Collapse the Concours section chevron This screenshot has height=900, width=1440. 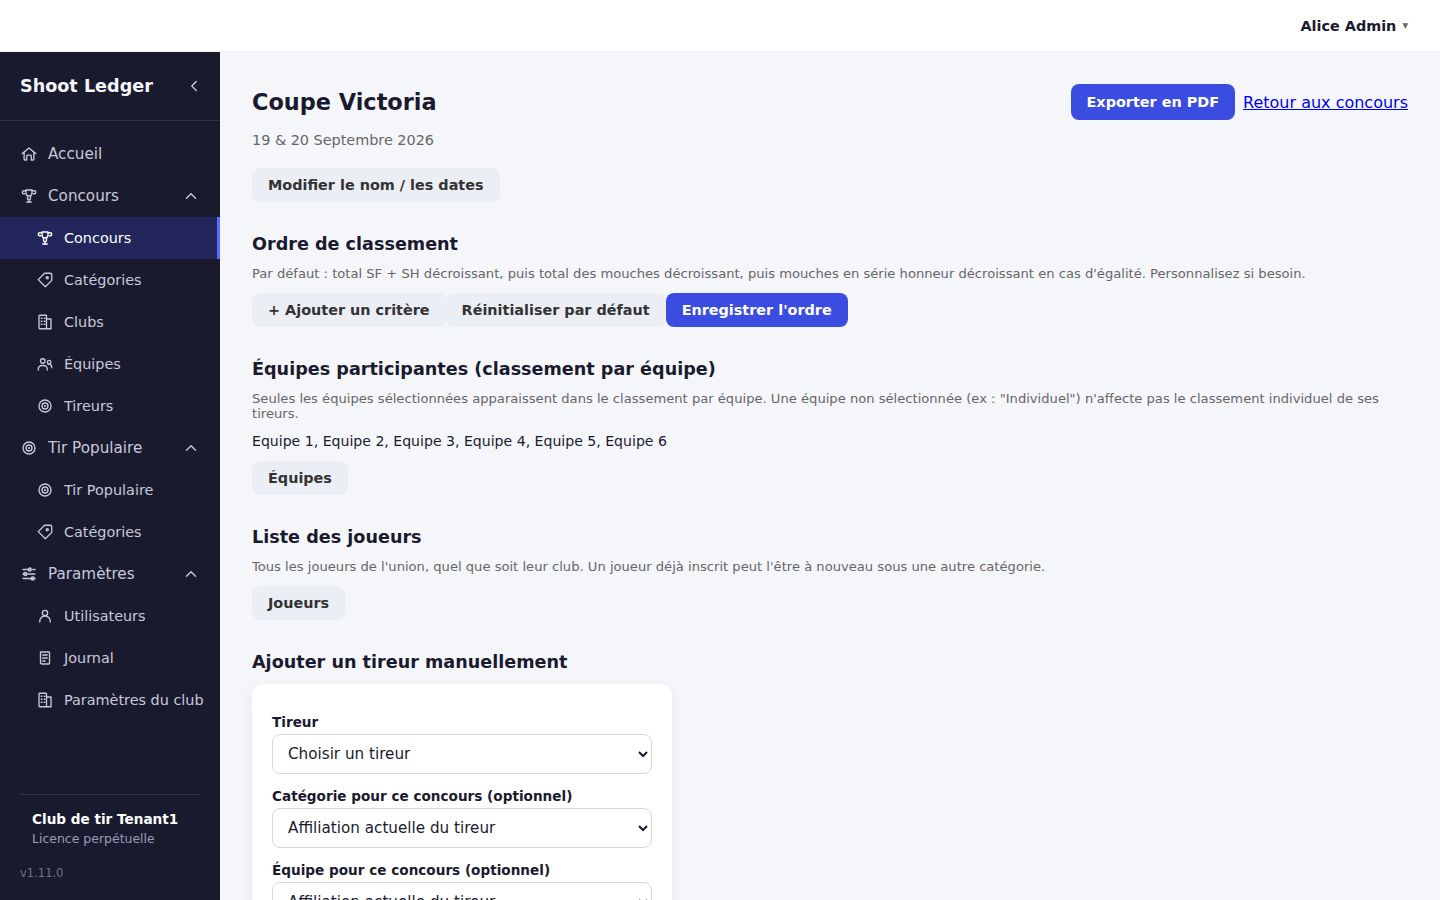(x=191, y=196)
